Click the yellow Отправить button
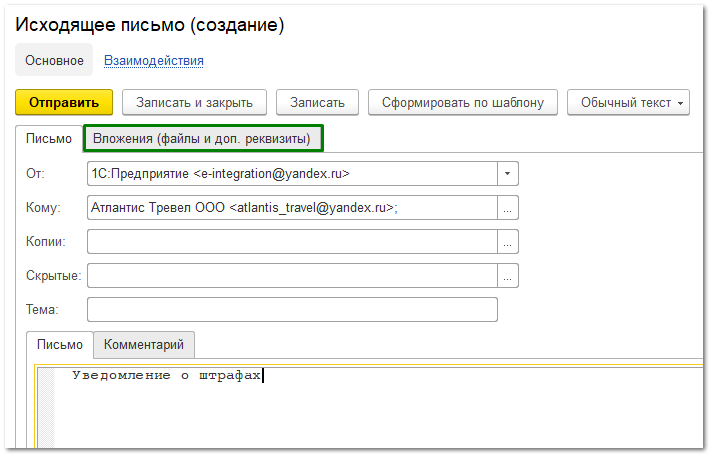 point(63,102)
